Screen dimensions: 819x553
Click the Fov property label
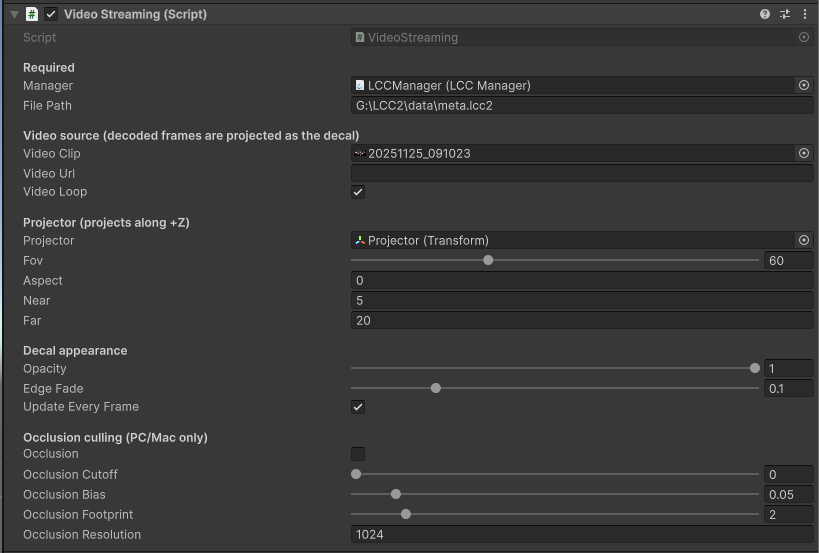[x=33, y=260]
